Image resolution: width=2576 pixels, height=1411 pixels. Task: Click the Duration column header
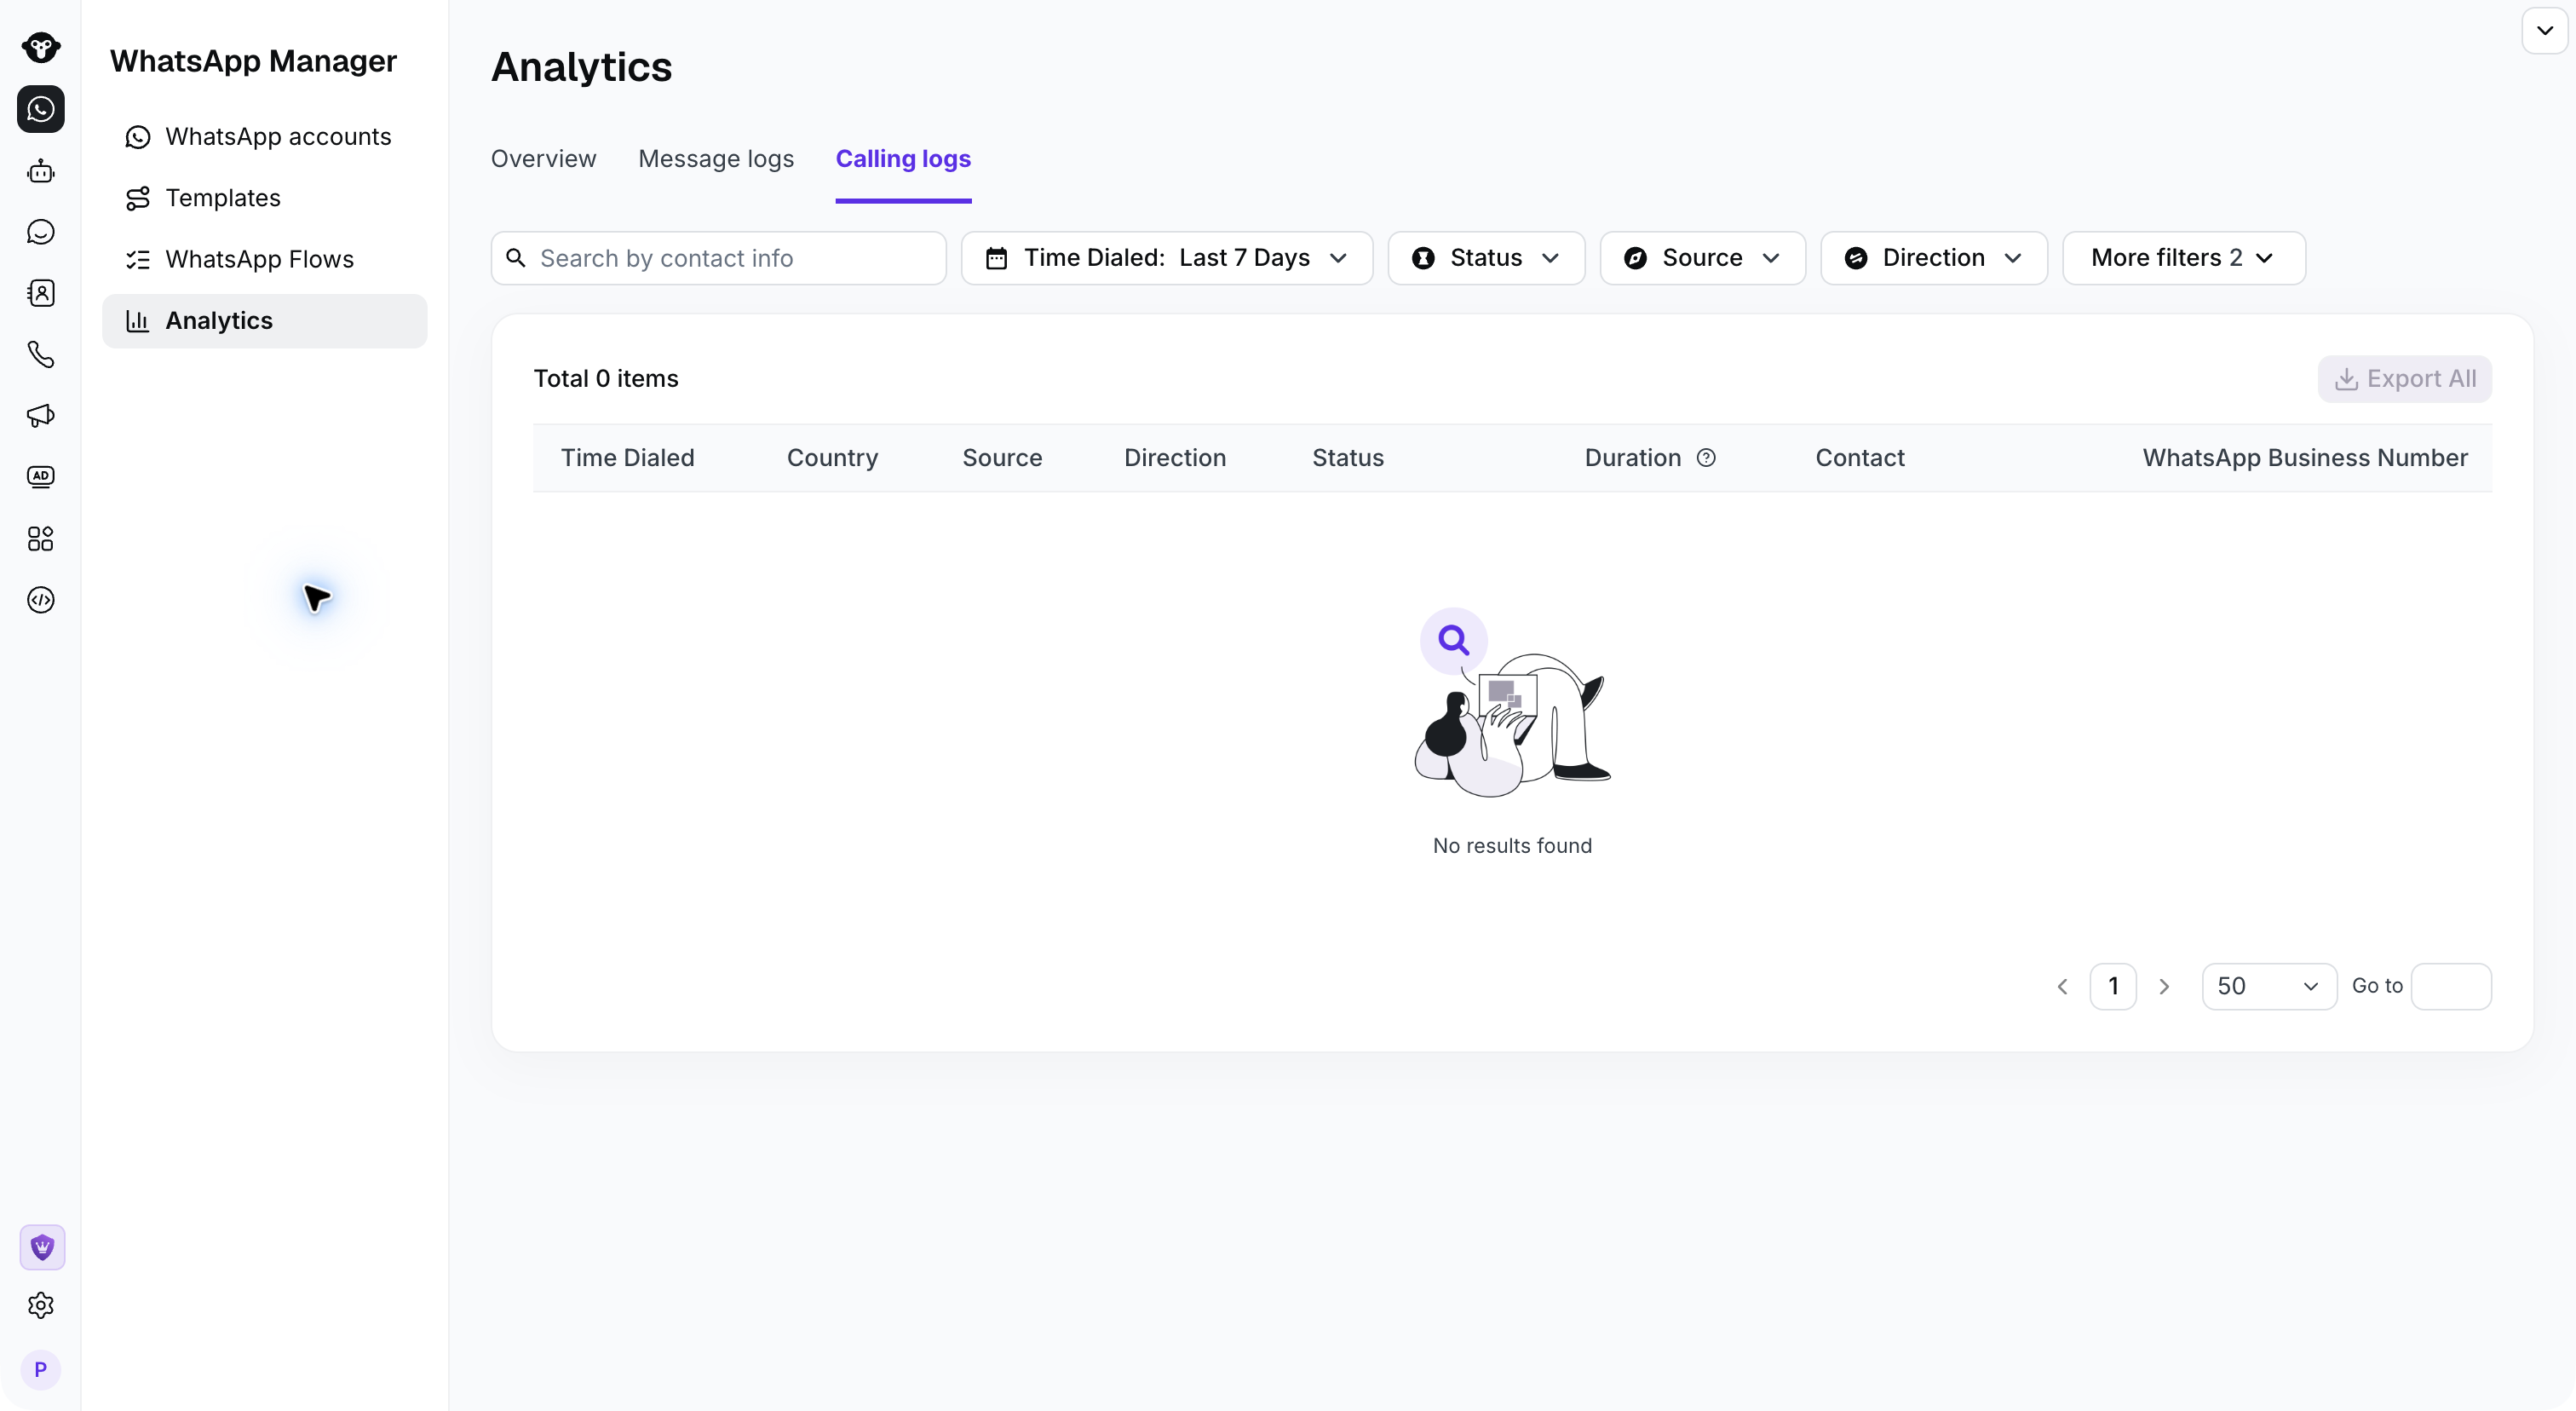point(1633,458)
